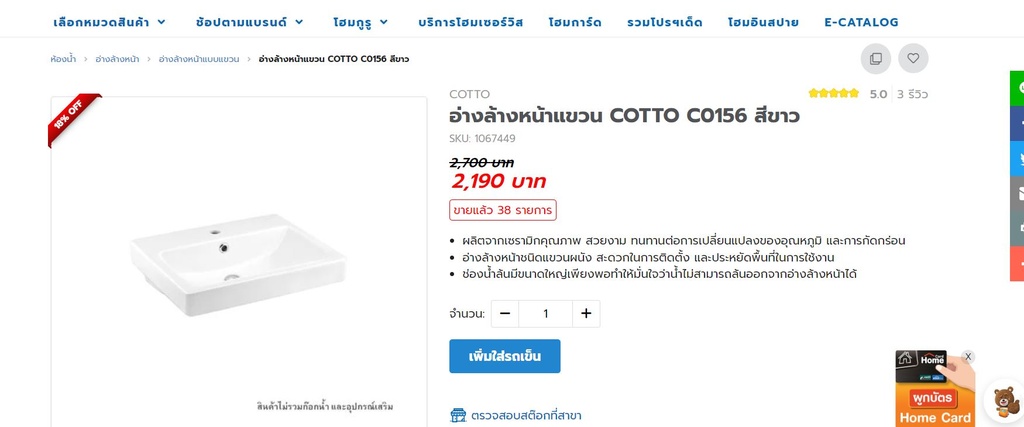Expand the โฮมกูรู dropdown
Screen dimensions: 1024x427
click(x=361, y=22)
